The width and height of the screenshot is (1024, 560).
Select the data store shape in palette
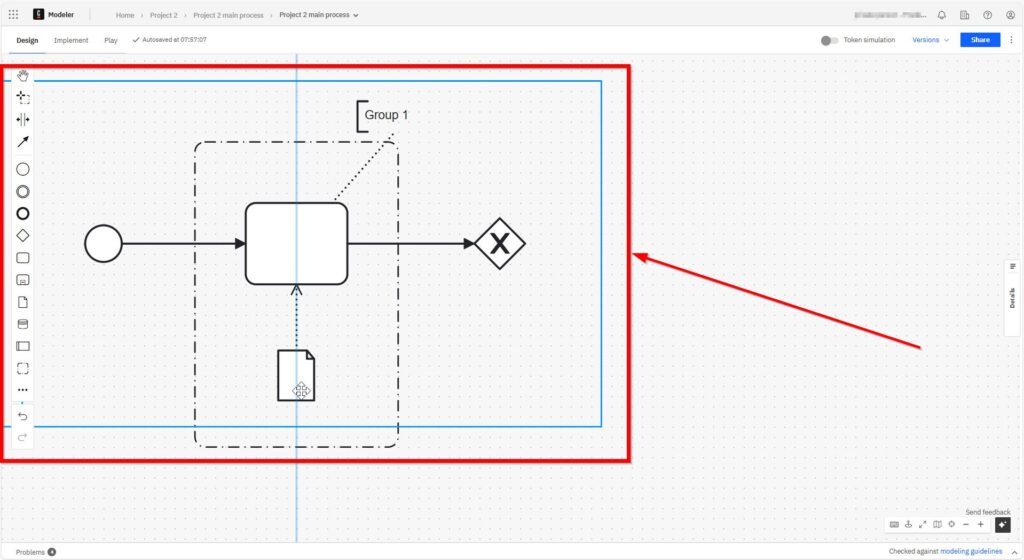click(x=23, y=324)
